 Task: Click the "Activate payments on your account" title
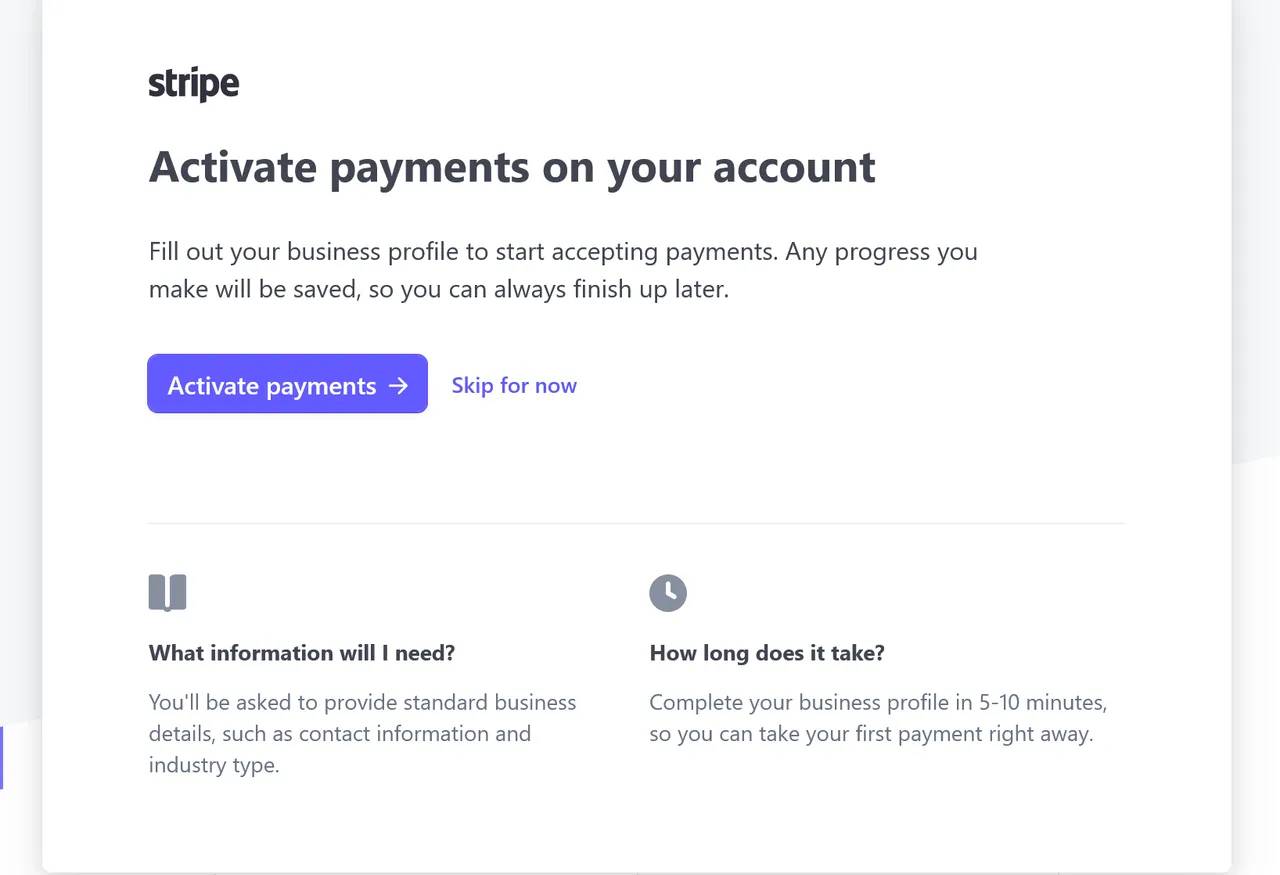click(512, 166)
